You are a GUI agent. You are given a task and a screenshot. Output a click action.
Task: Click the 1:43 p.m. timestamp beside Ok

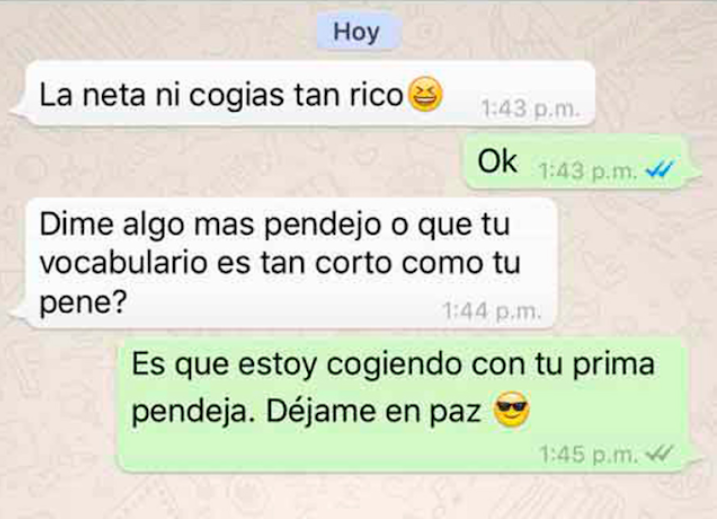coord(587,171)
